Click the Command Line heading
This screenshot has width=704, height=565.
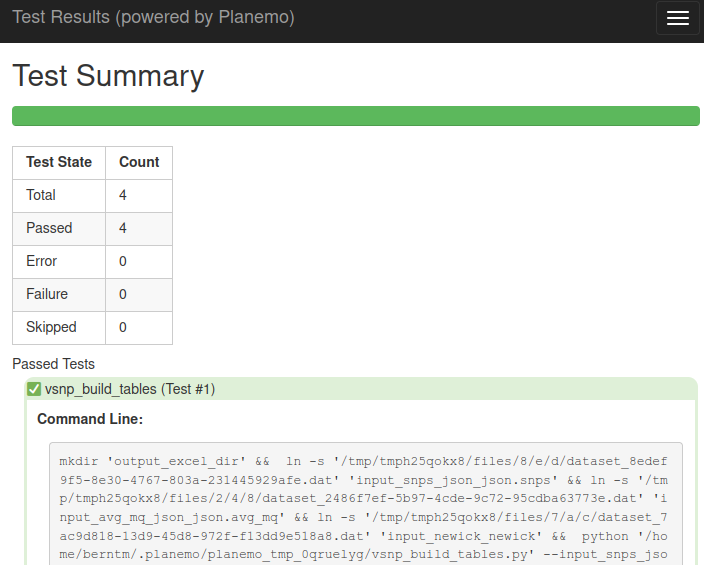point(90,419)
